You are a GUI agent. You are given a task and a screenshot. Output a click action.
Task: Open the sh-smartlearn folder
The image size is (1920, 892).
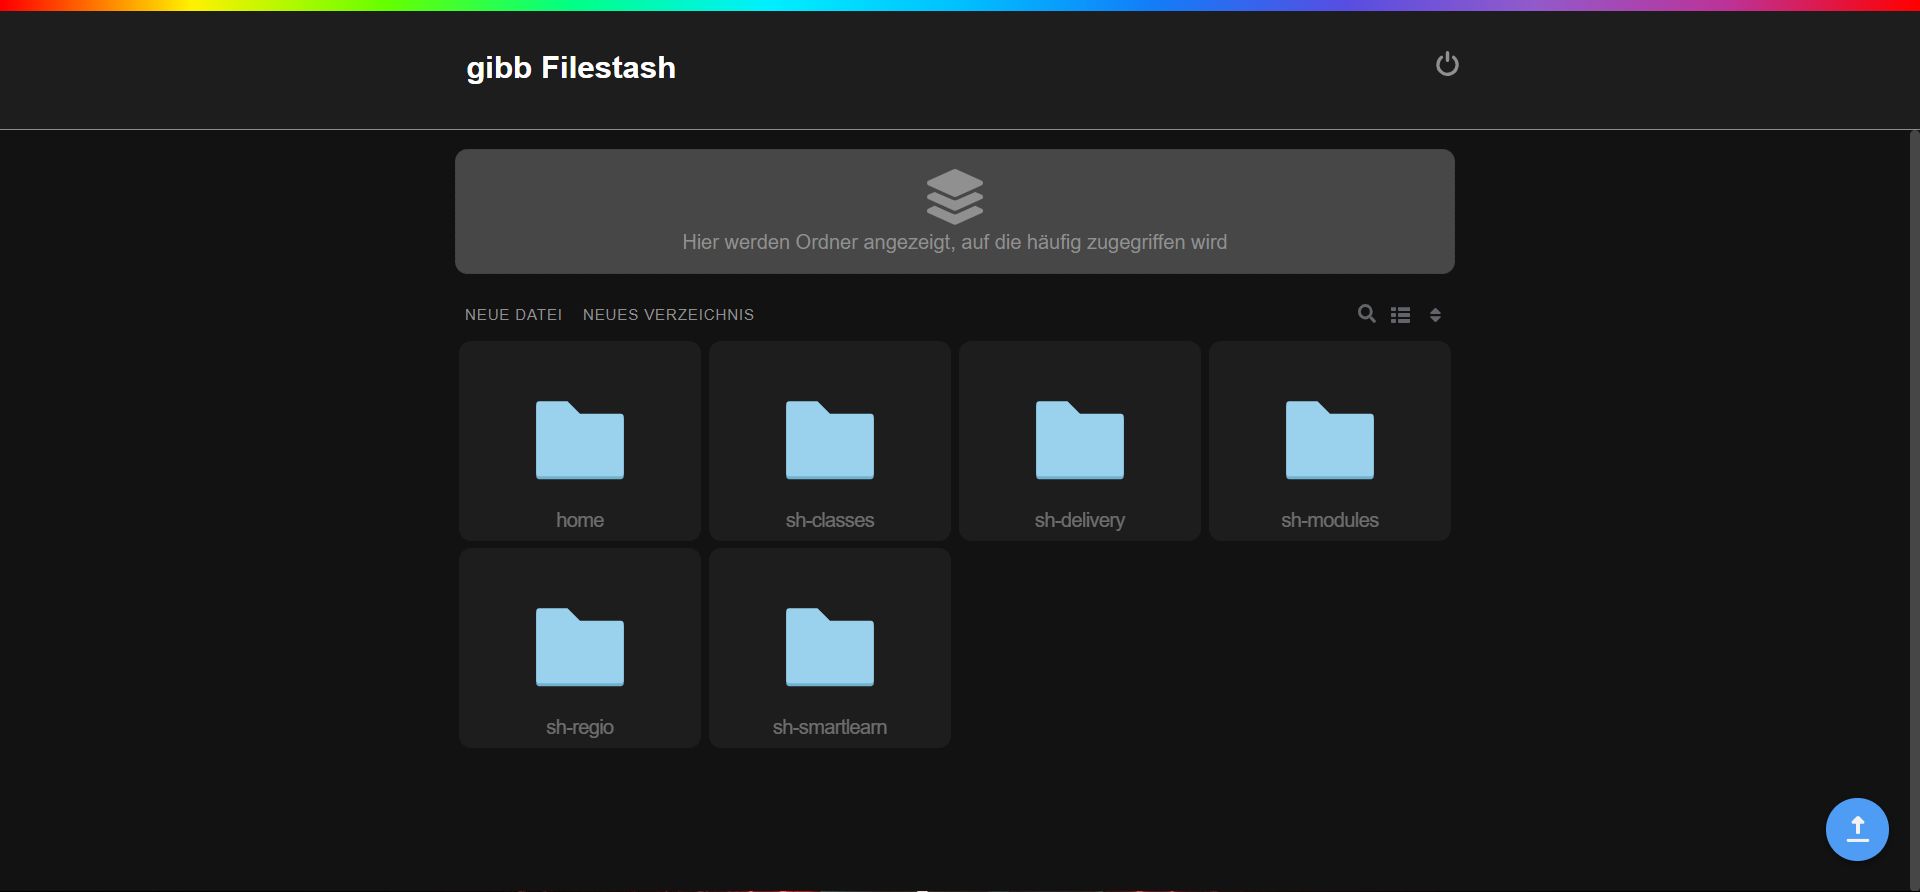tap(830, 648)
